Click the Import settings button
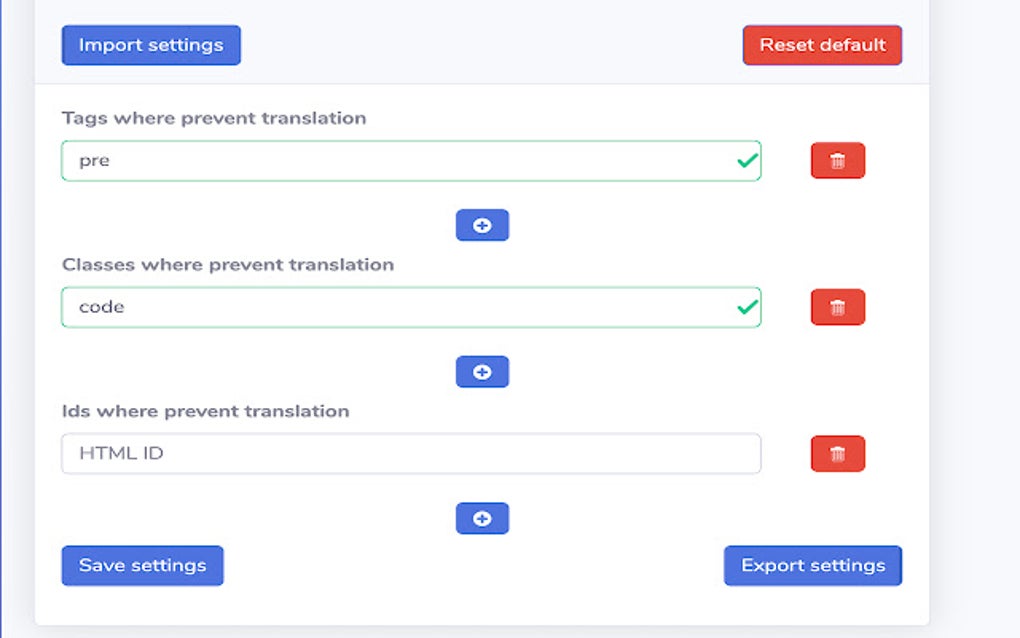 pos(150,44)
